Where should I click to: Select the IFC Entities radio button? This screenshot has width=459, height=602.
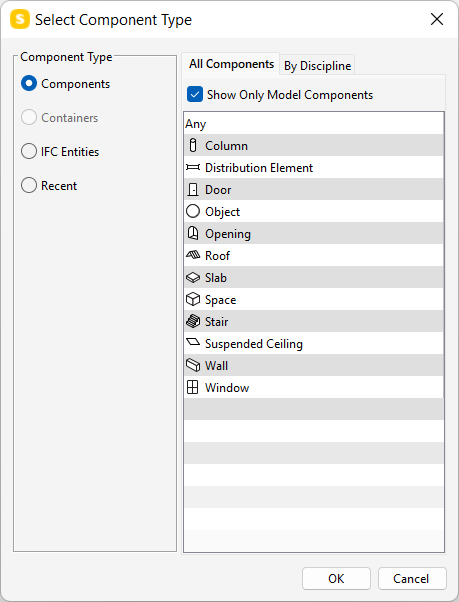coord(29,151)
